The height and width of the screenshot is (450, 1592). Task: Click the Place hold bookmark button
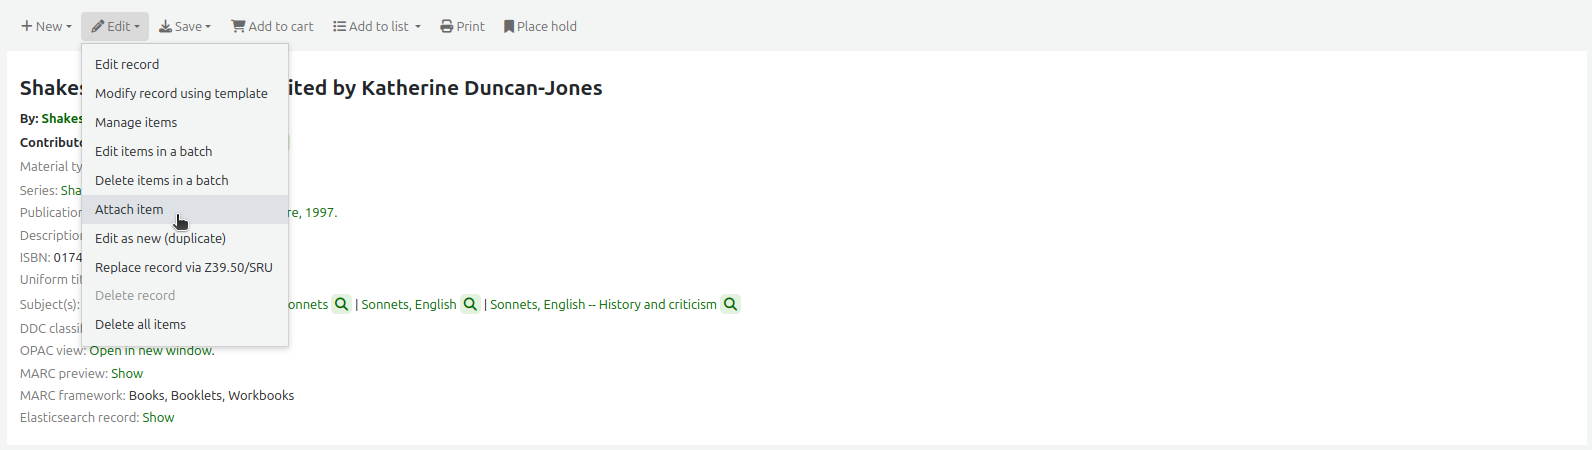[x=540, y=26]
